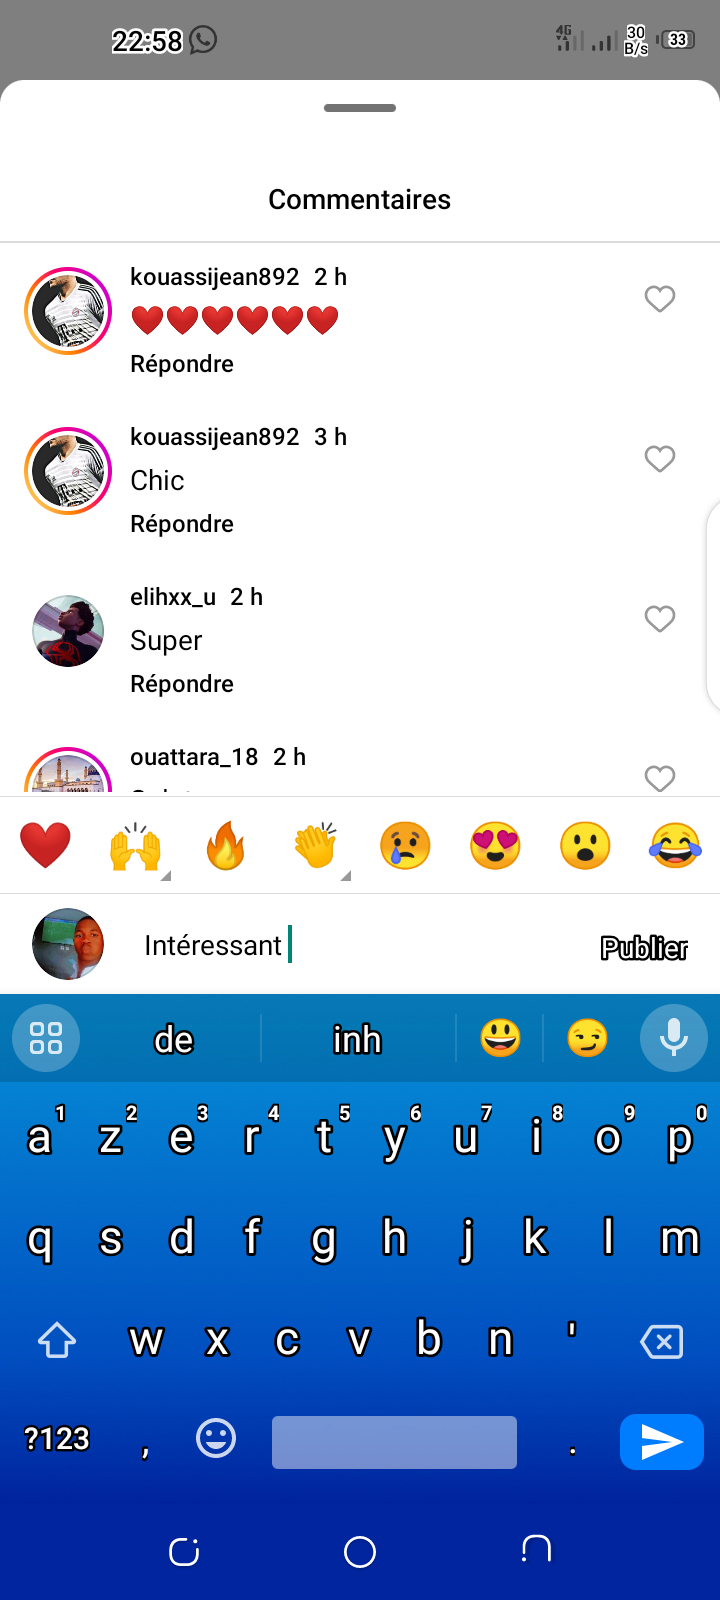
Task: Choose the "inh" word suggestion
Action: click(x=358, y=1040)
